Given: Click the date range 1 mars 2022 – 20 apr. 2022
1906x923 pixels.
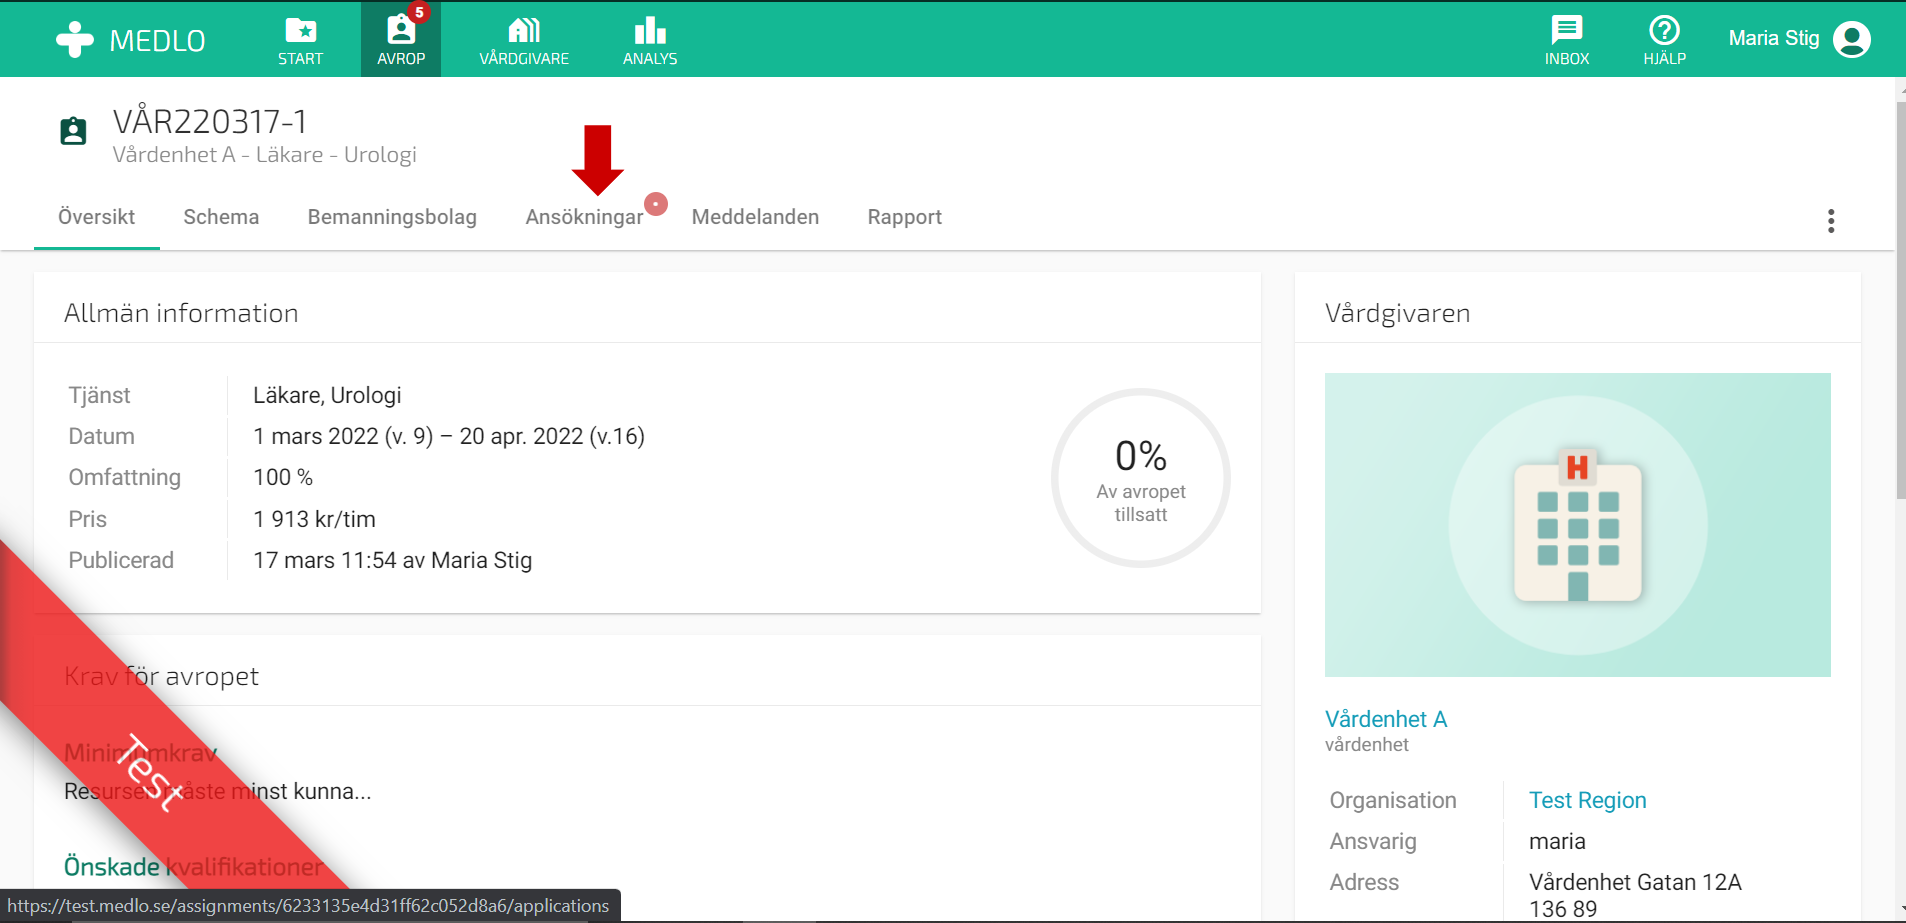Looking at the screenshot, I should coord(449,436).
